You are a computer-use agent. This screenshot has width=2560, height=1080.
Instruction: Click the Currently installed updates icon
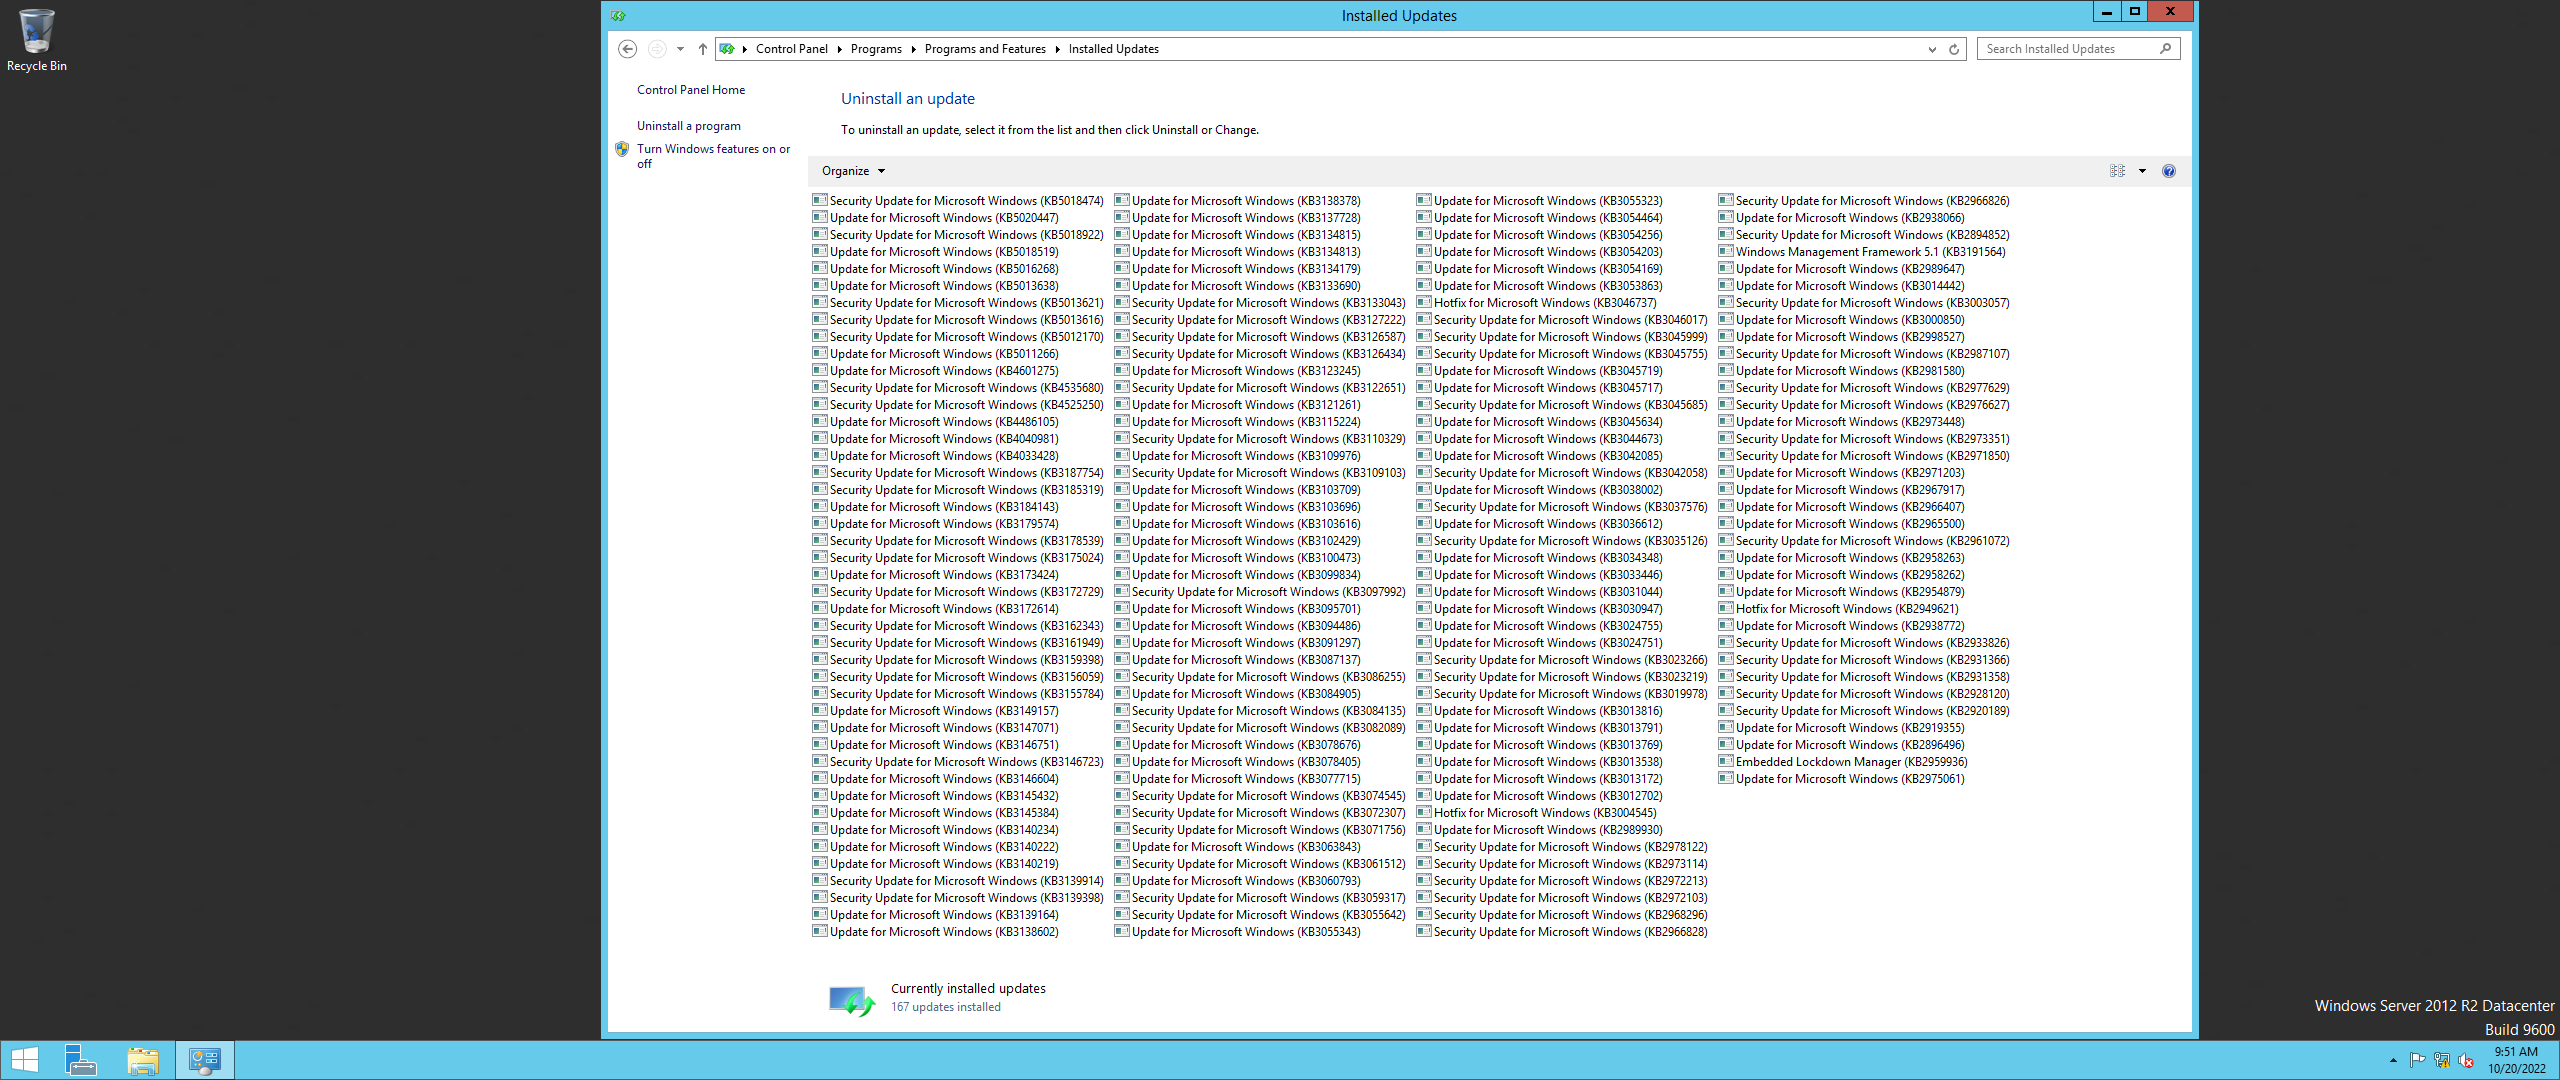pos(852,999)
